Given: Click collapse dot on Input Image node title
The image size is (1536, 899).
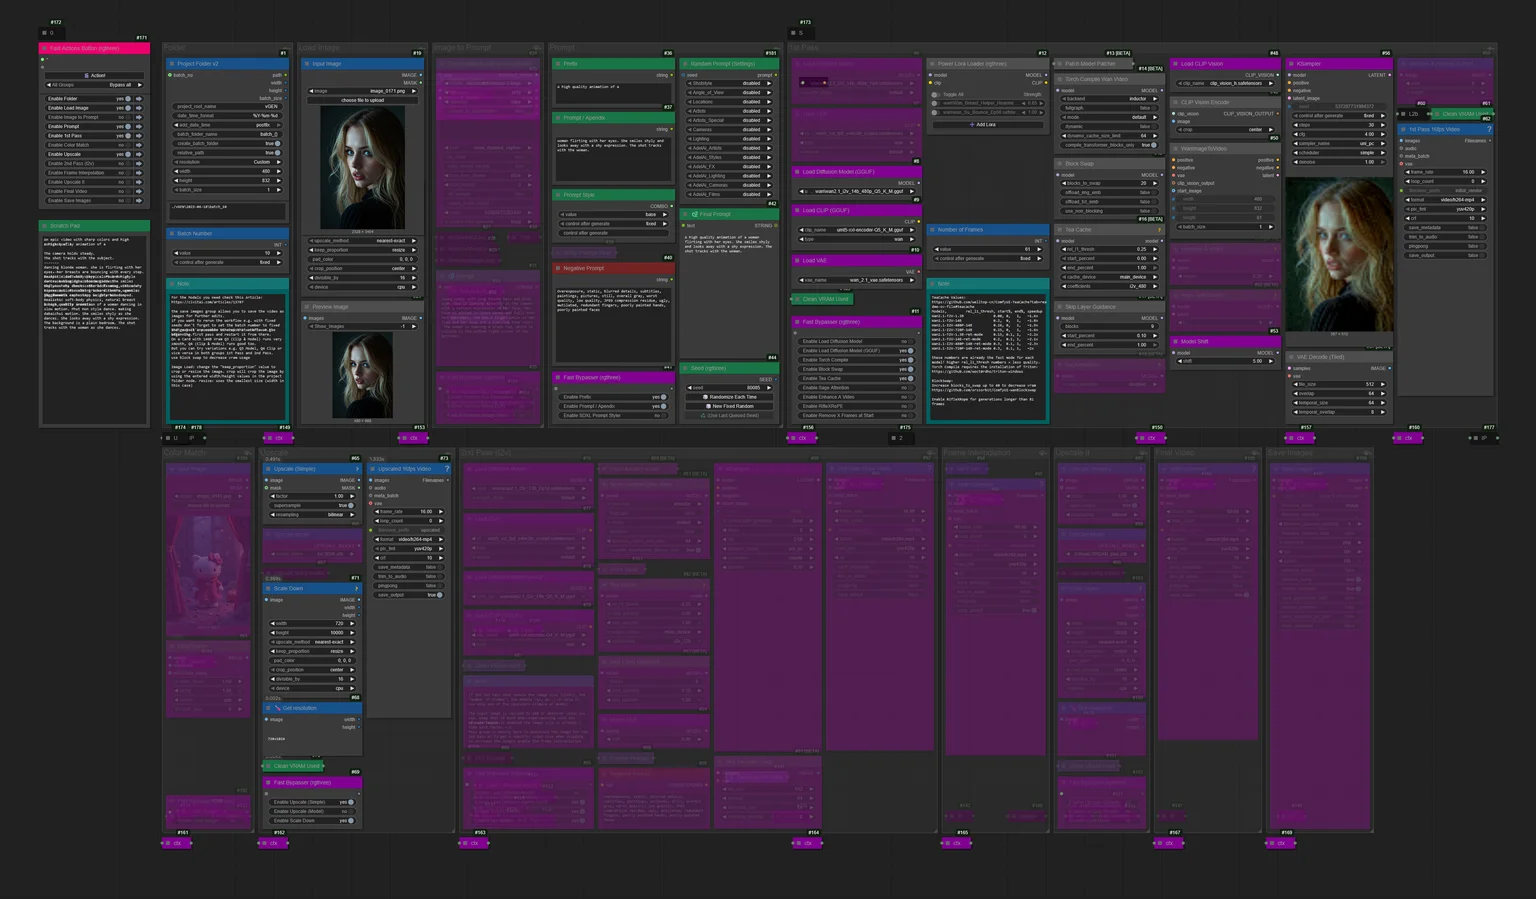Looking at the screenshot, I should (x=307, y=64).
